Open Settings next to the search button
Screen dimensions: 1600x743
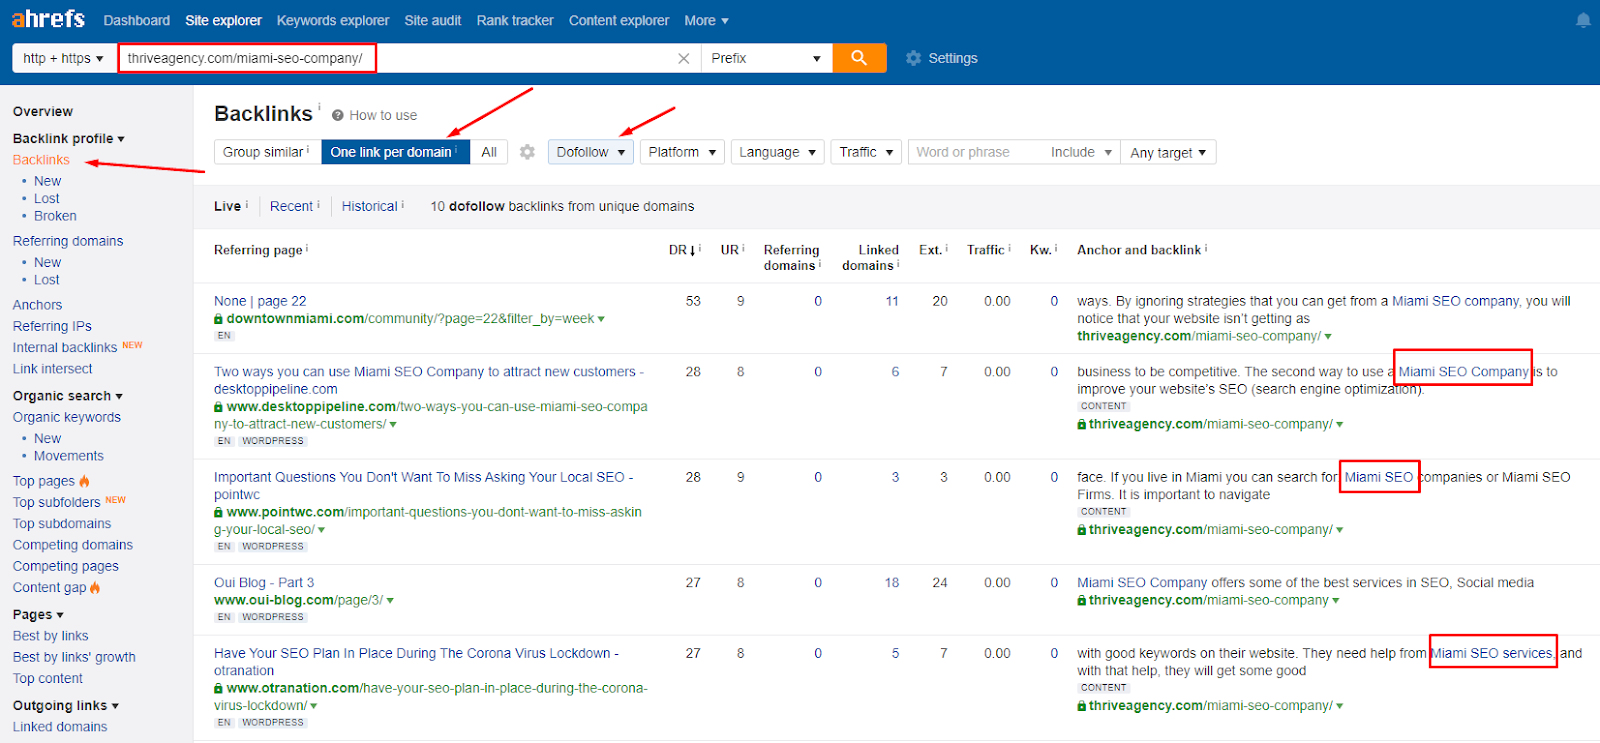click(942, 58)
